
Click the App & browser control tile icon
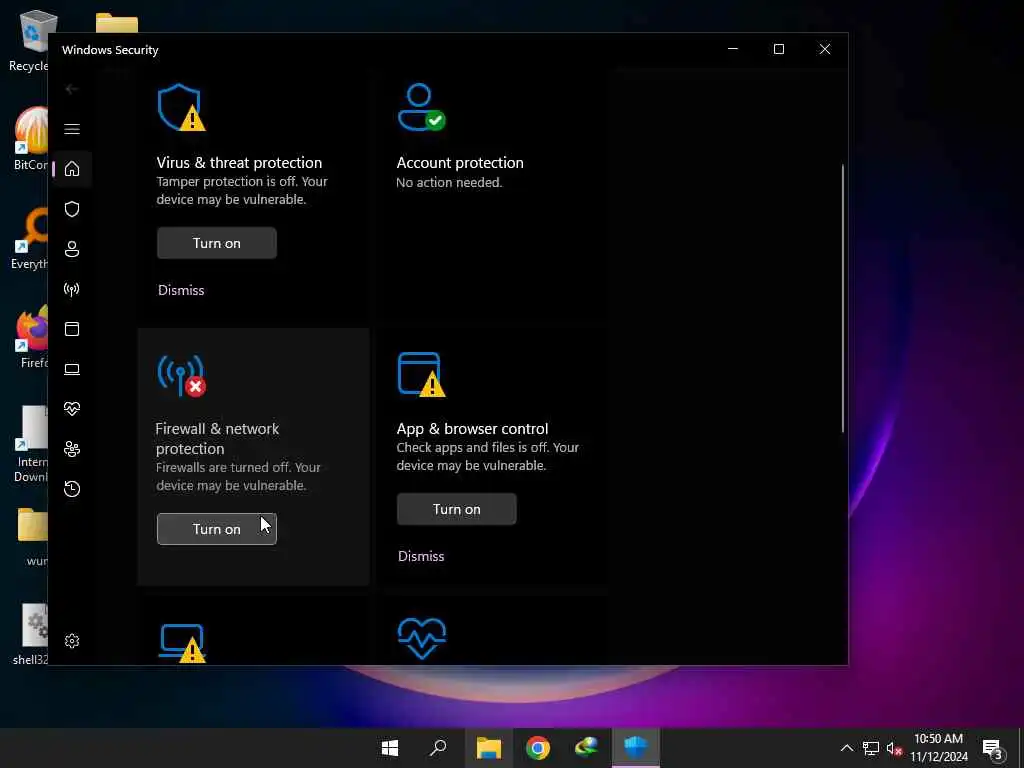tap(421, 374)
